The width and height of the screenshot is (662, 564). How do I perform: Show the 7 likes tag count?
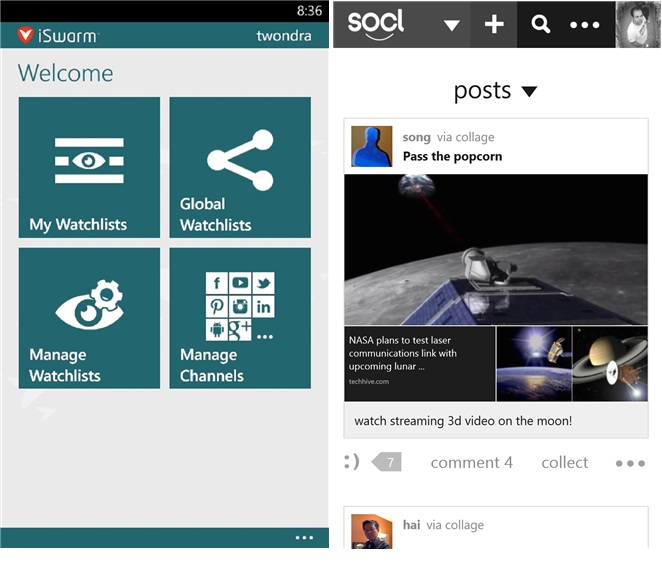tap(387, 462)
